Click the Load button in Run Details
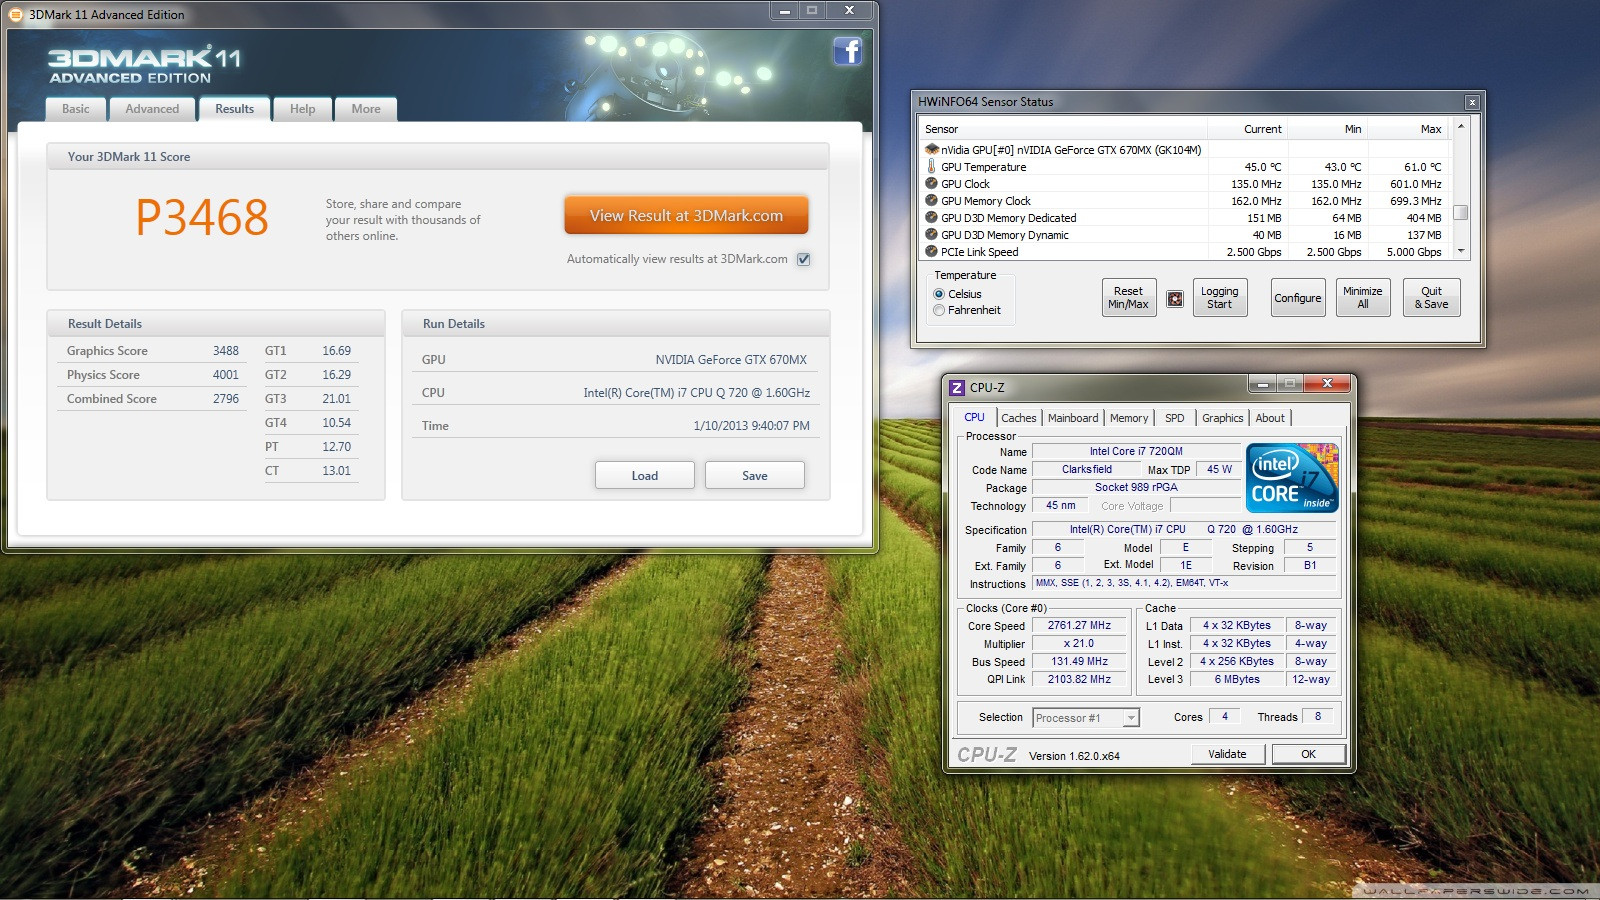This screenshot has width=1600, height=900. coord(645,475)
